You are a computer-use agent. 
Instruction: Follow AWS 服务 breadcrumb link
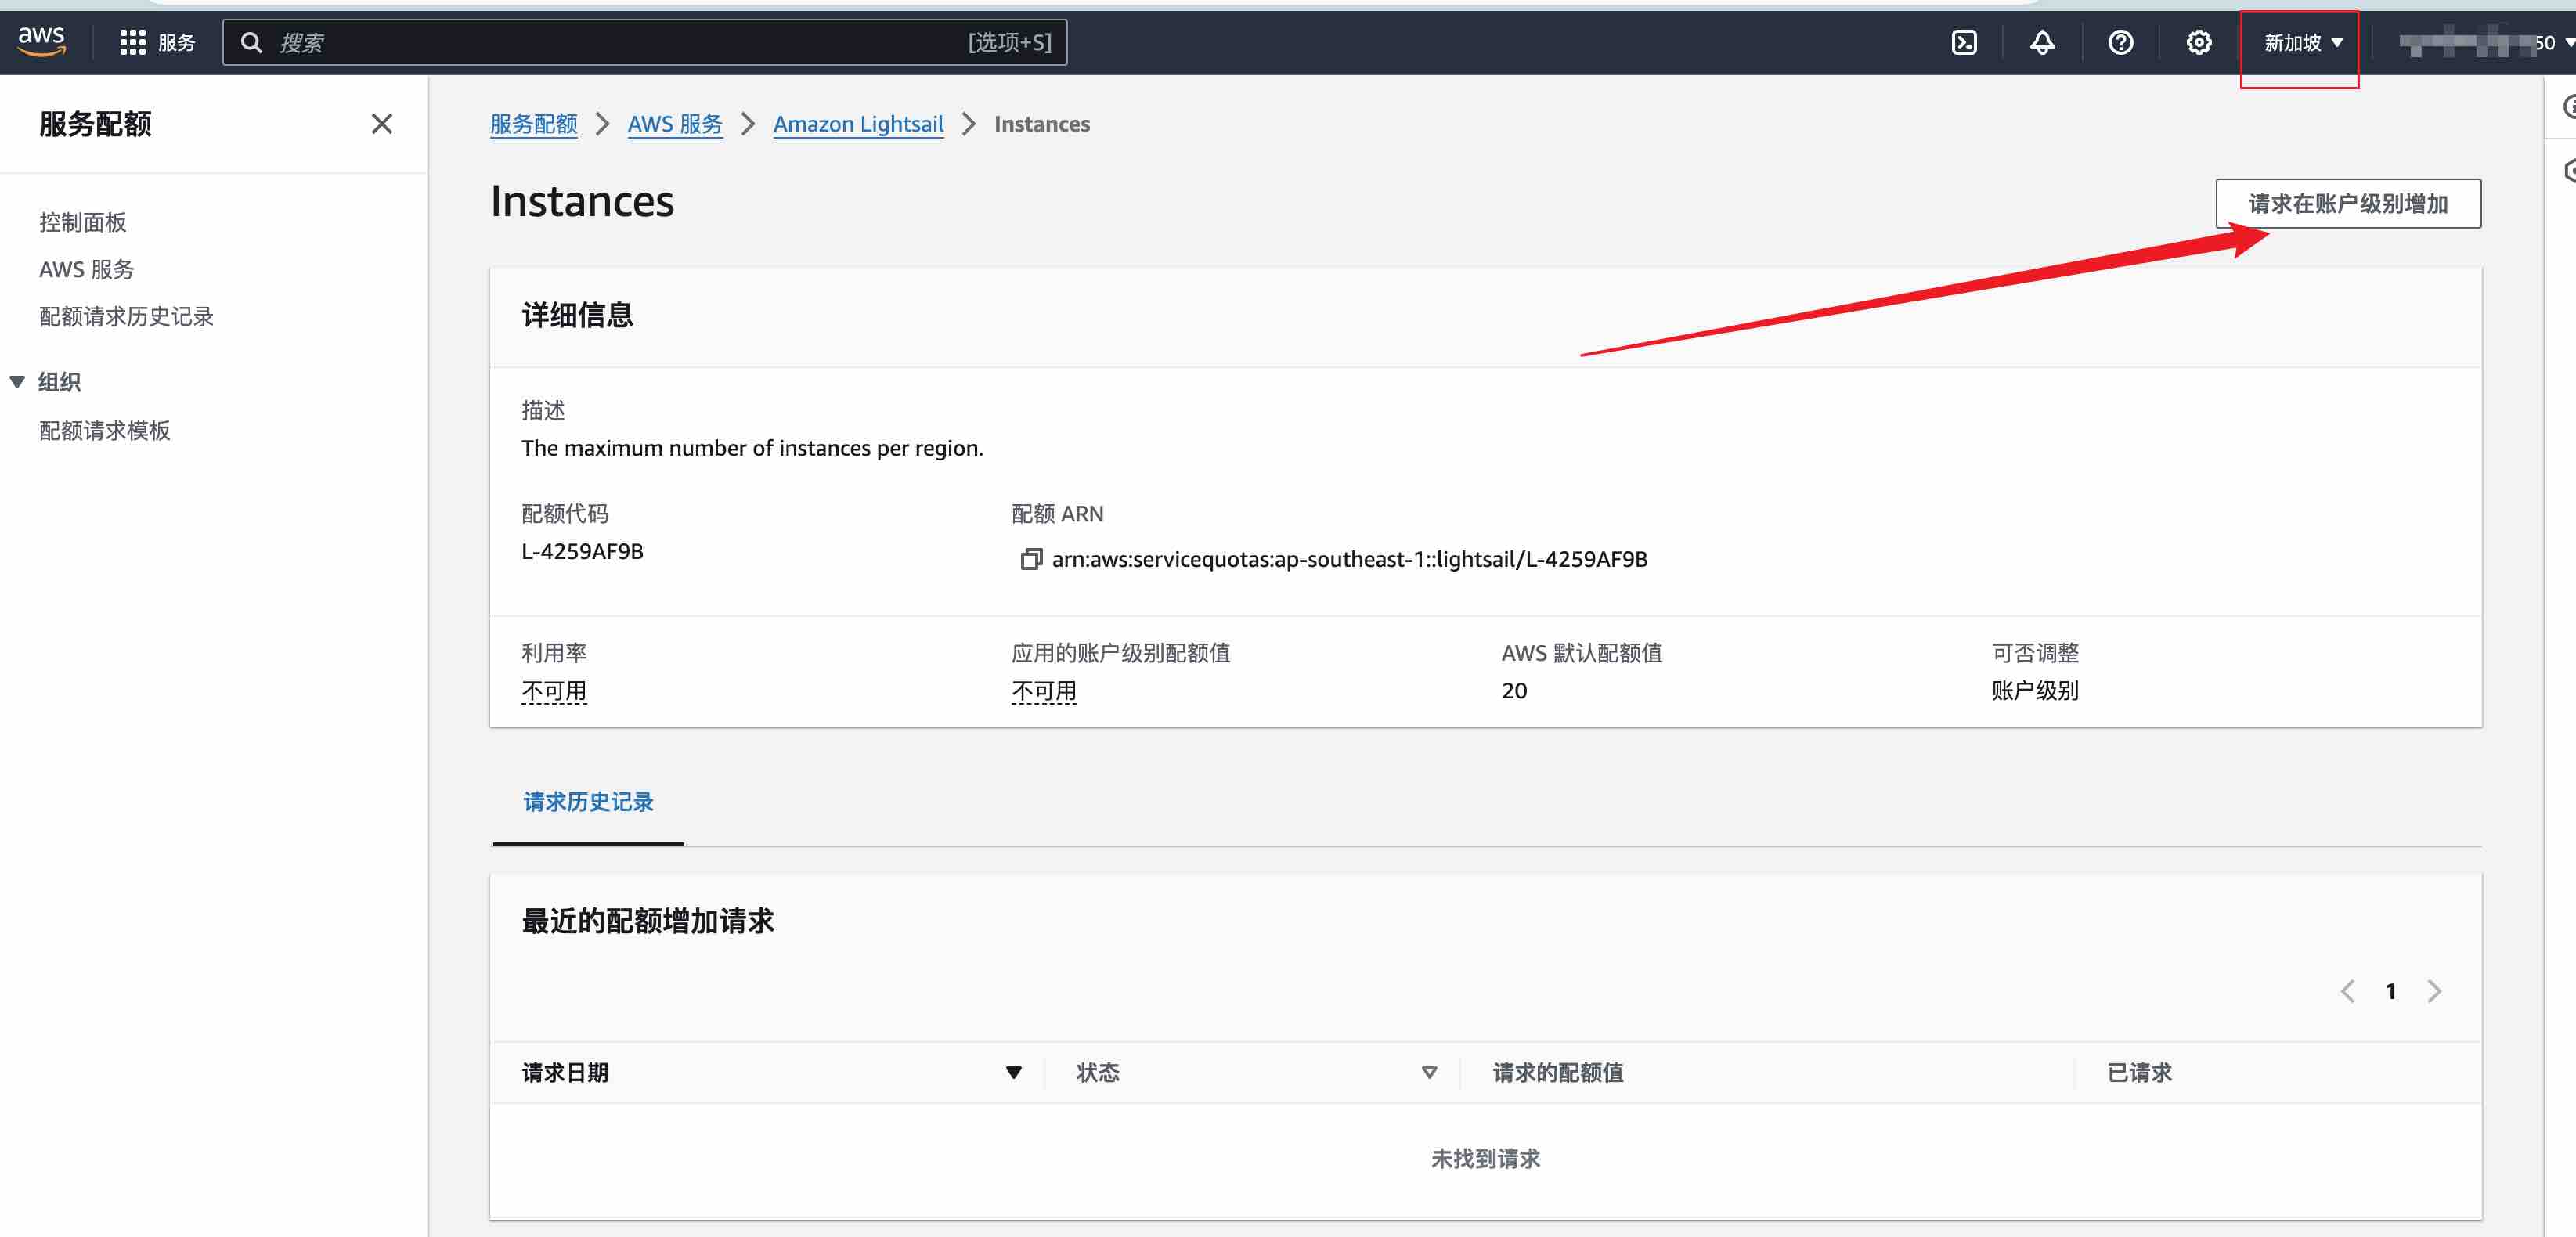tap(674, 124)
